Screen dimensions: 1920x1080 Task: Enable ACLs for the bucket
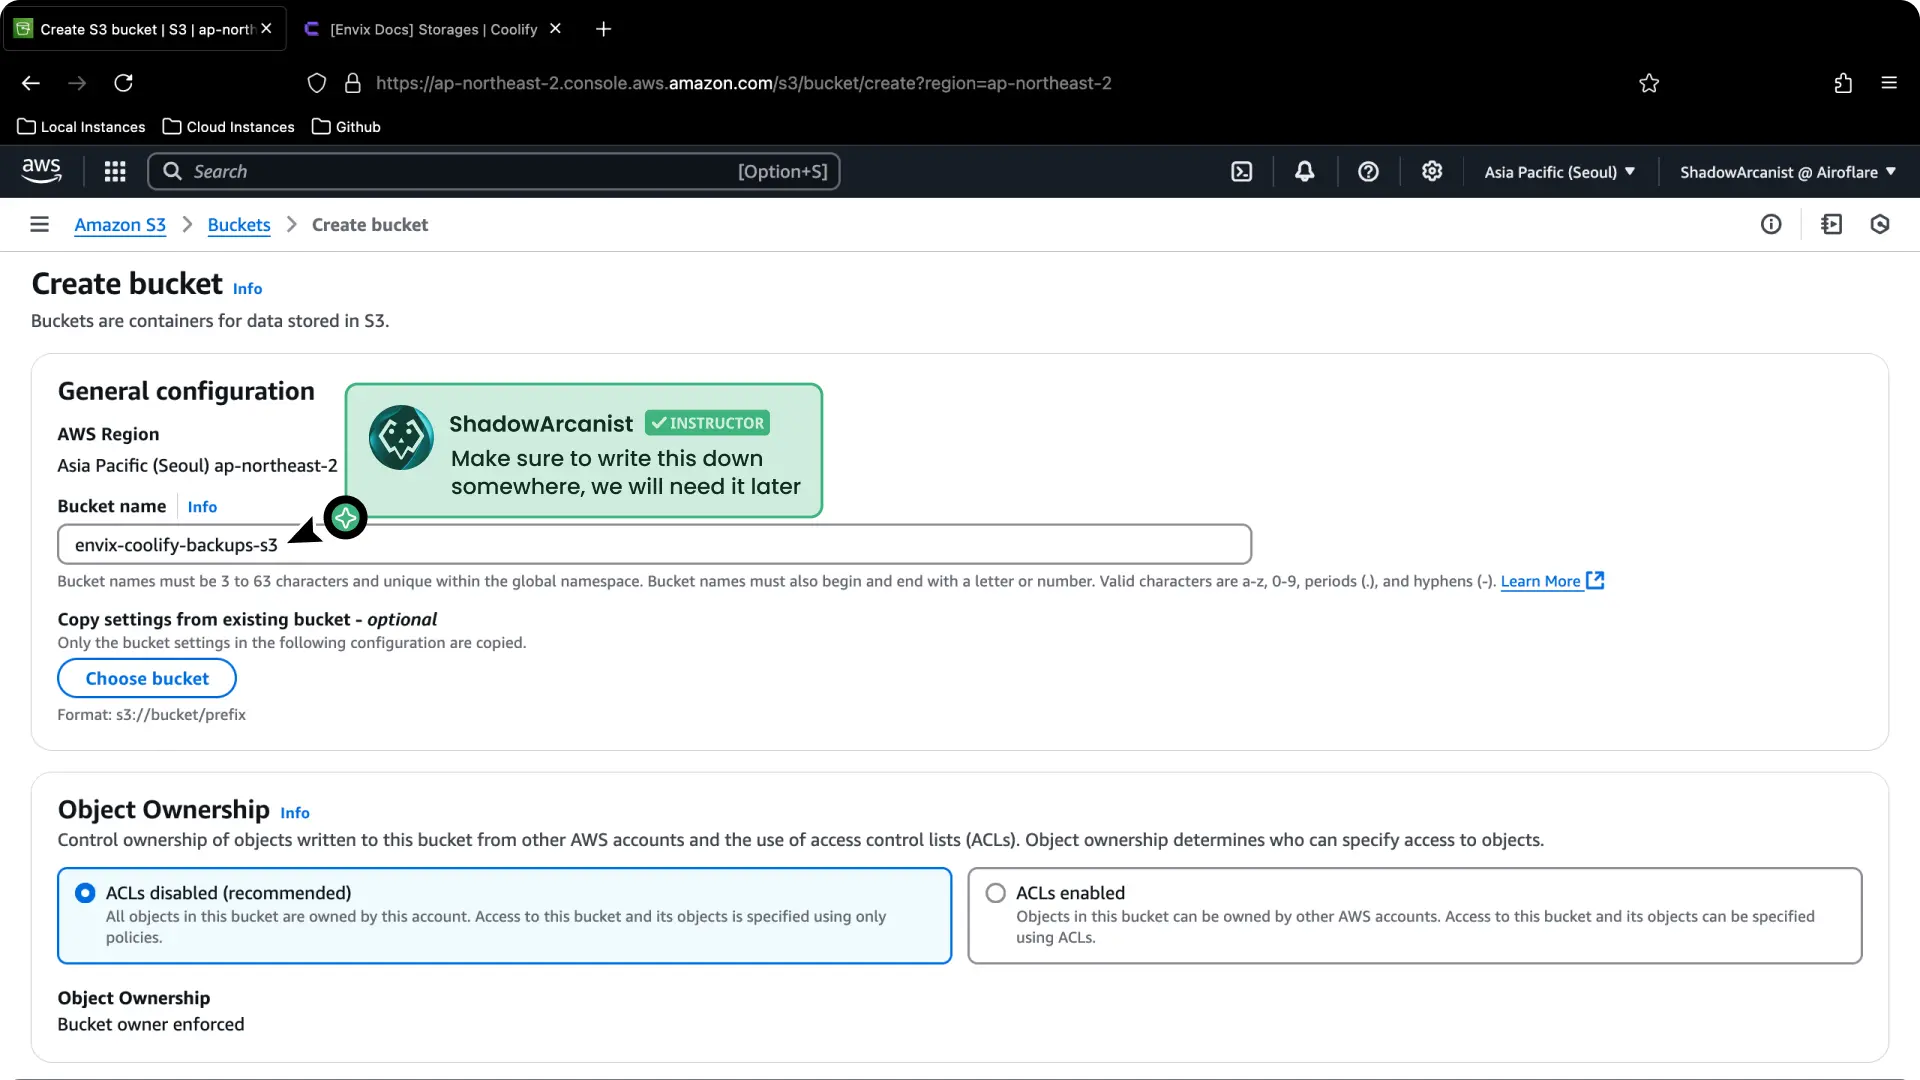click(x=996, y=893)
